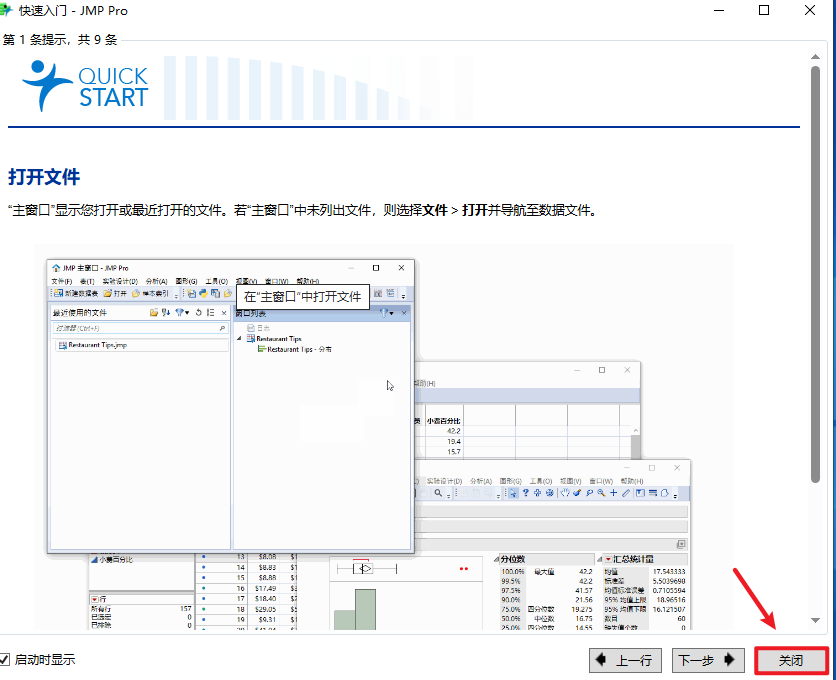This screenshot has width=836, height=680.
Task: Click the red triangle beside 汇总统计量
Action: tap(608, 559)
